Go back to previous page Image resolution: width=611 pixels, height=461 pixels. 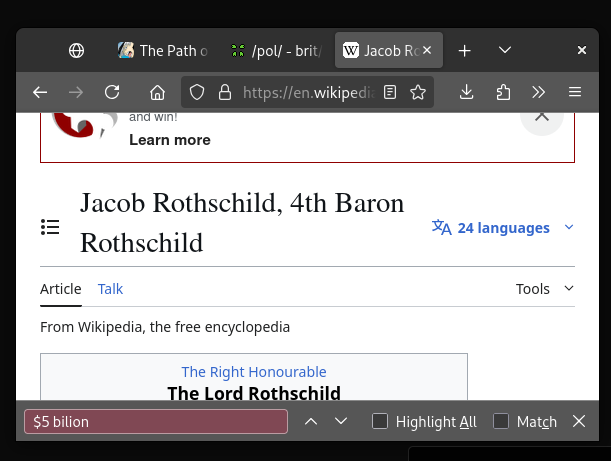tap(40, 92)
